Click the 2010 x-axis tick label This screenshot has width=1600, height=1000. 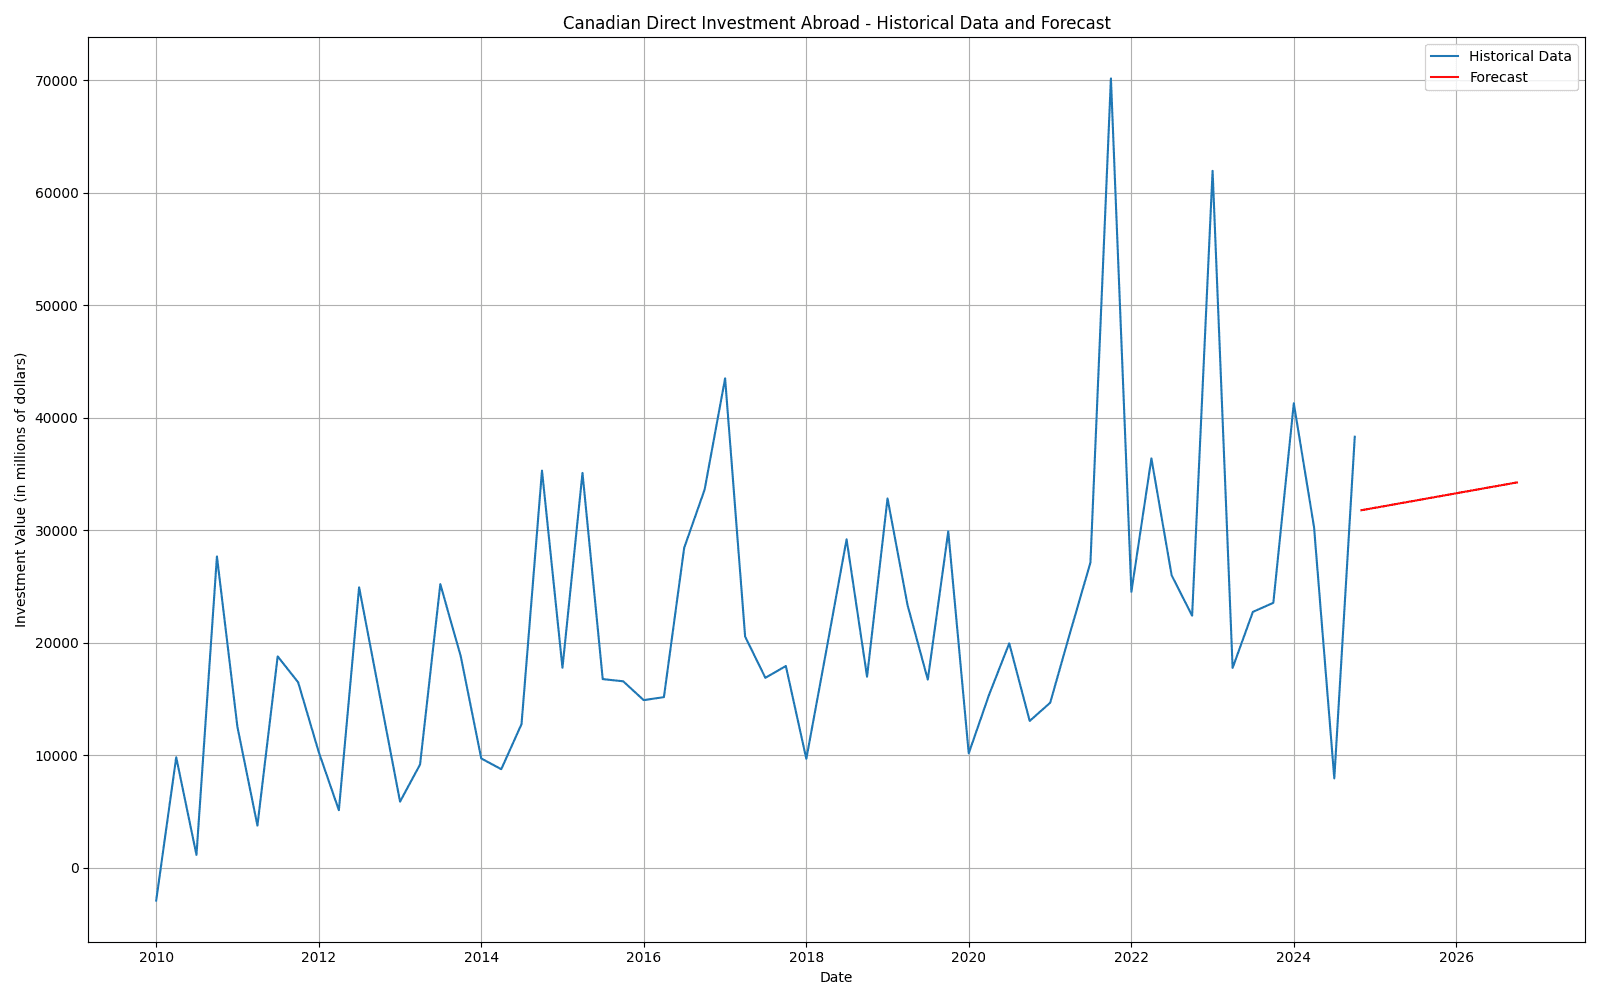click(x=156, y=957)
